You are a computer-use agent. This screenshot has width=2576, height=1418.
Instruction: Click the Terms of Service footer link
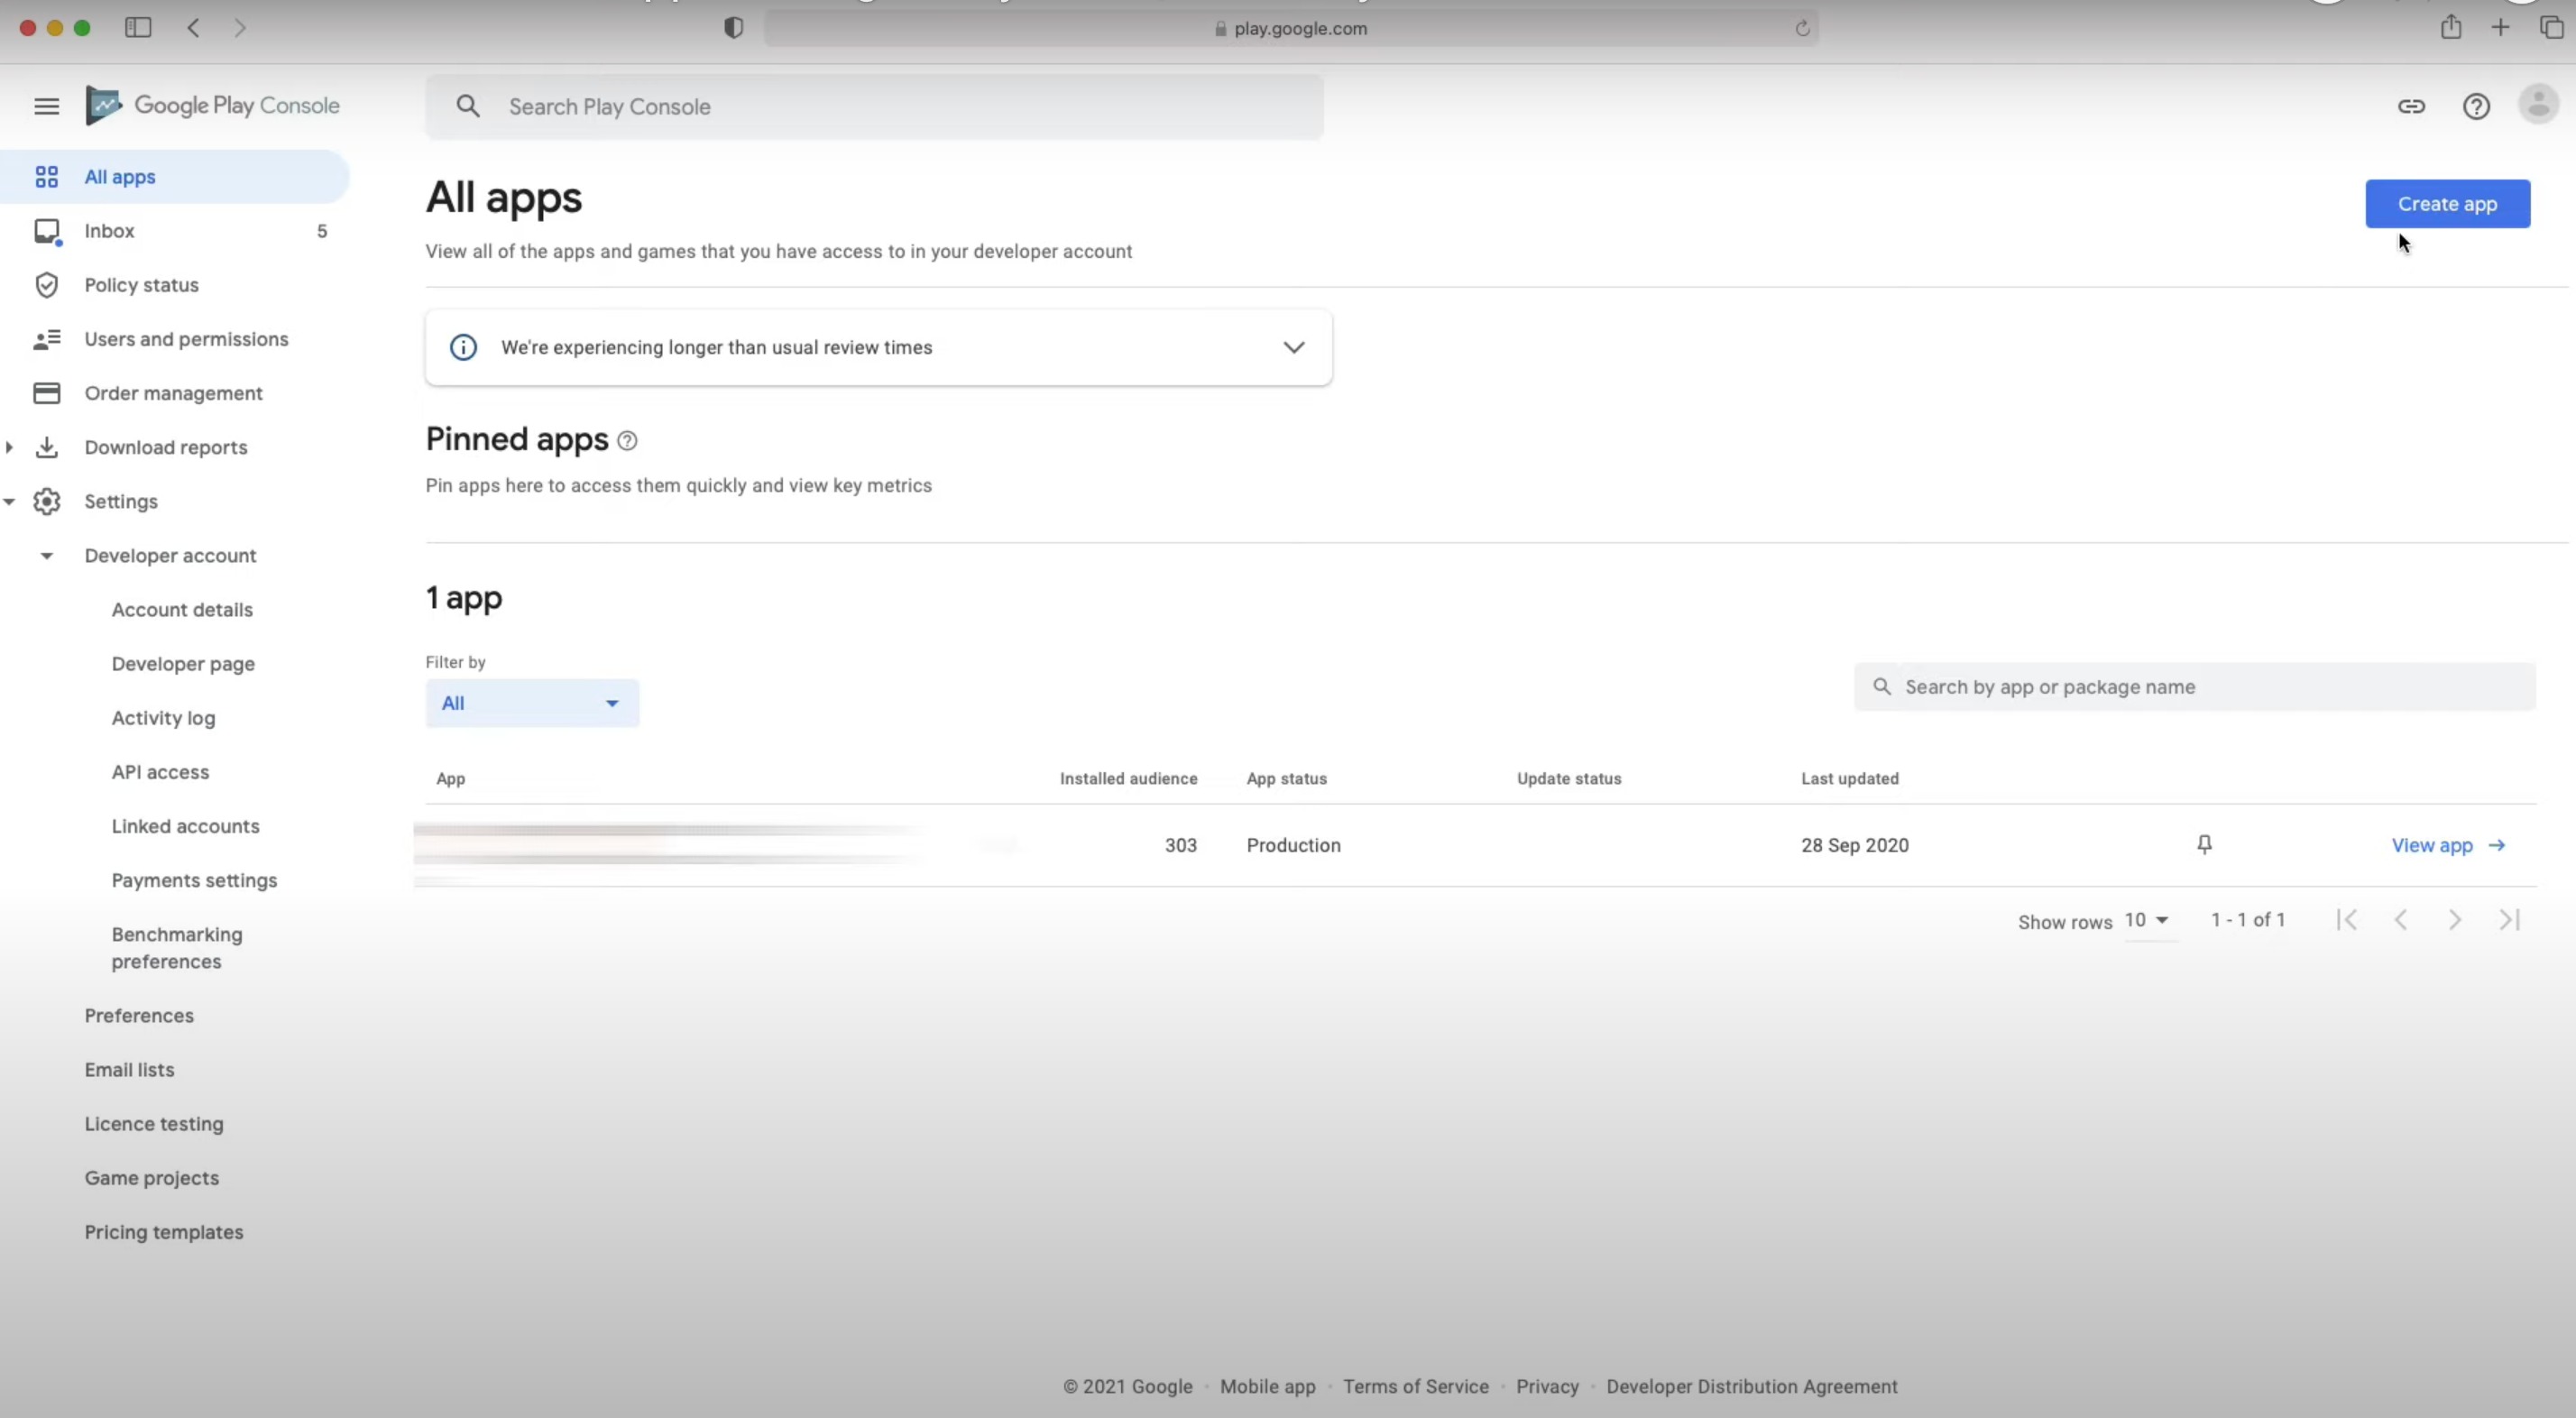1415,1386
